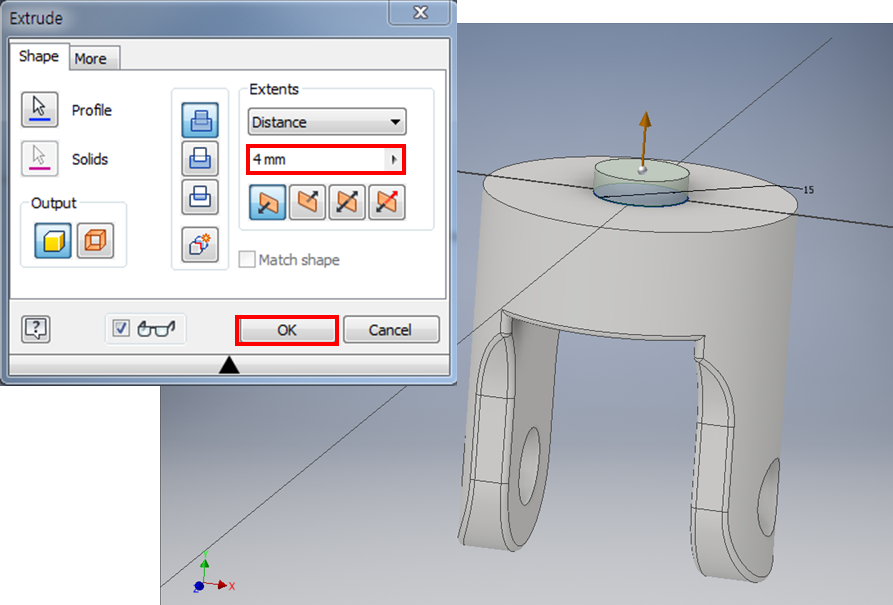Cancel the Extrude dialog
The image size is (893, 605).
391,330
